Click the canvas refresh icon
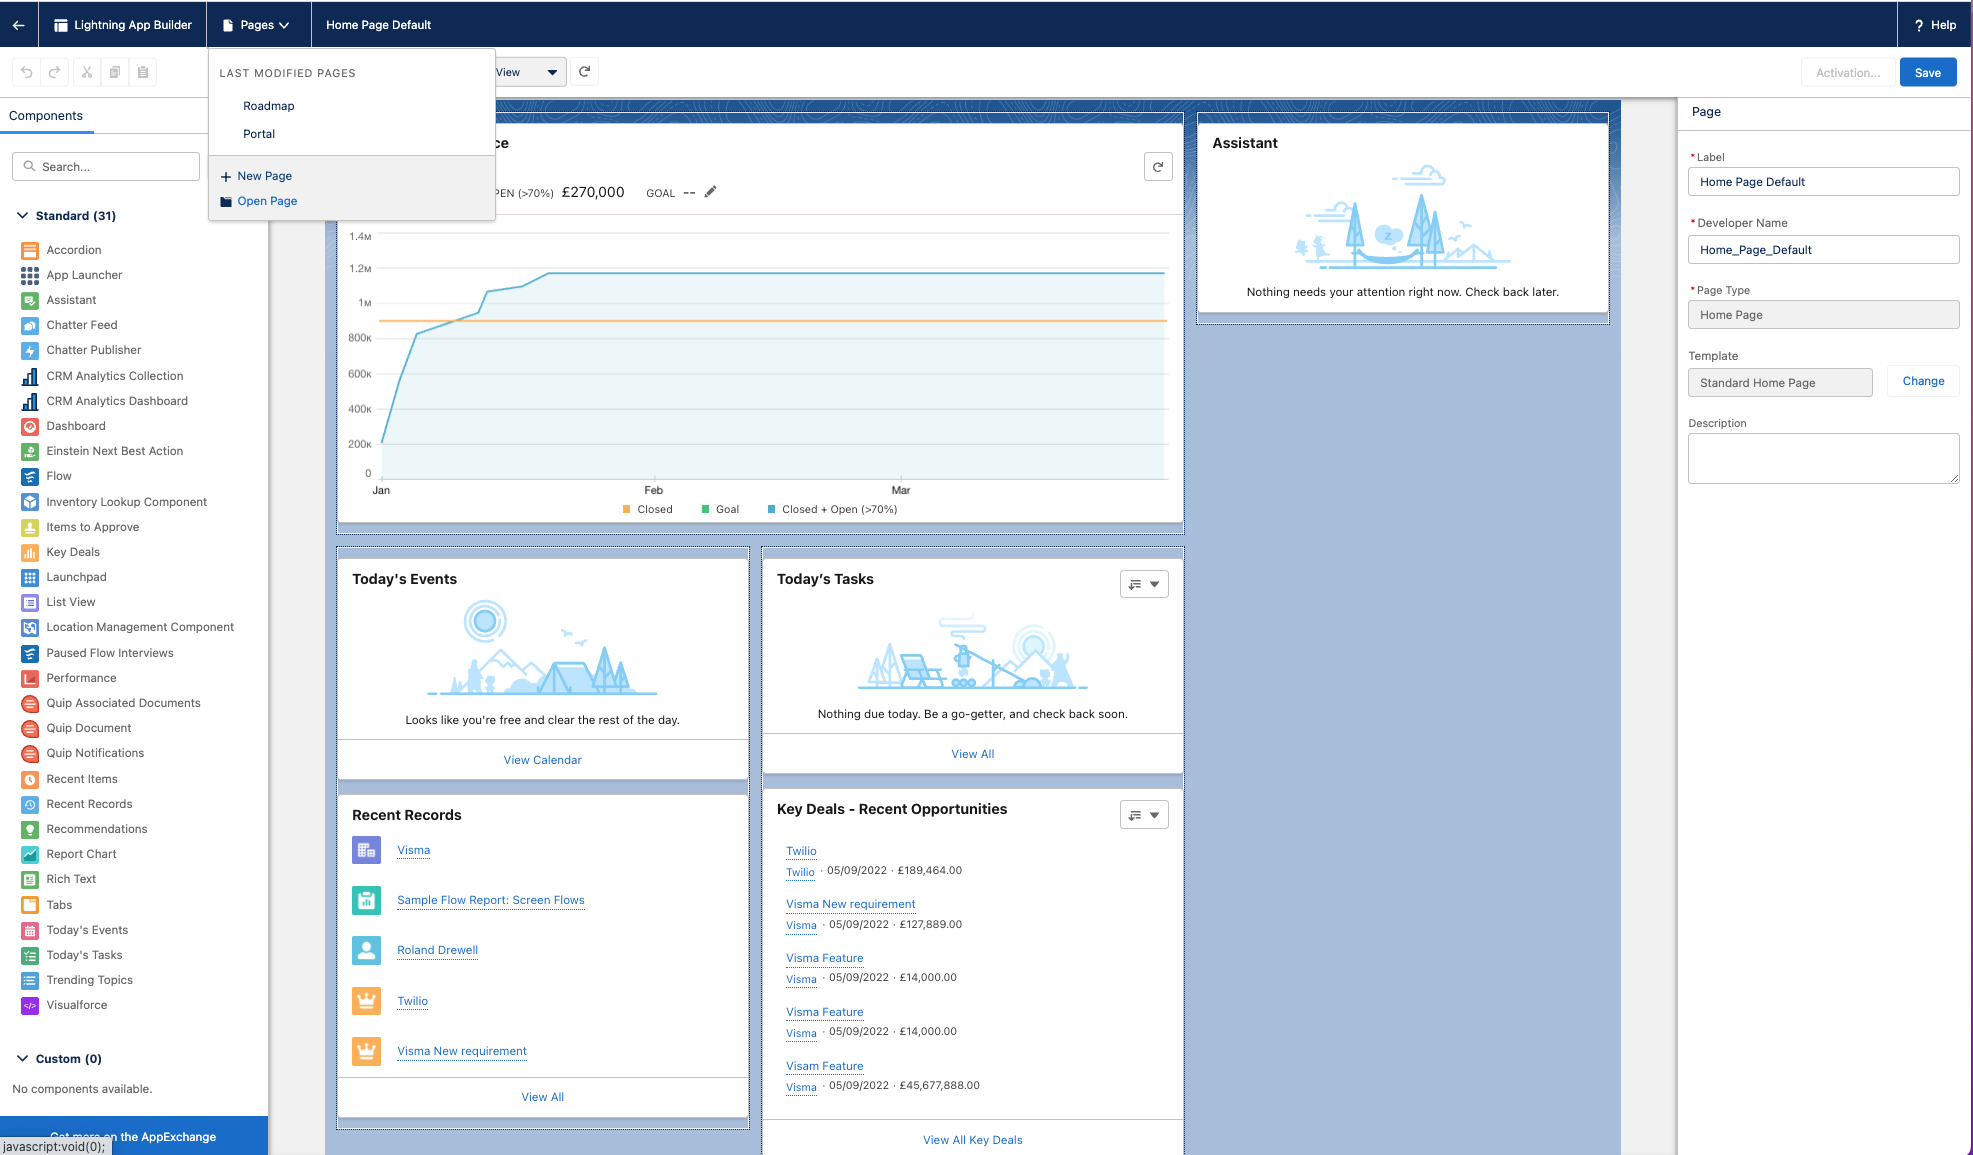Screen dimensions: 1973x1155 (585, 72)
